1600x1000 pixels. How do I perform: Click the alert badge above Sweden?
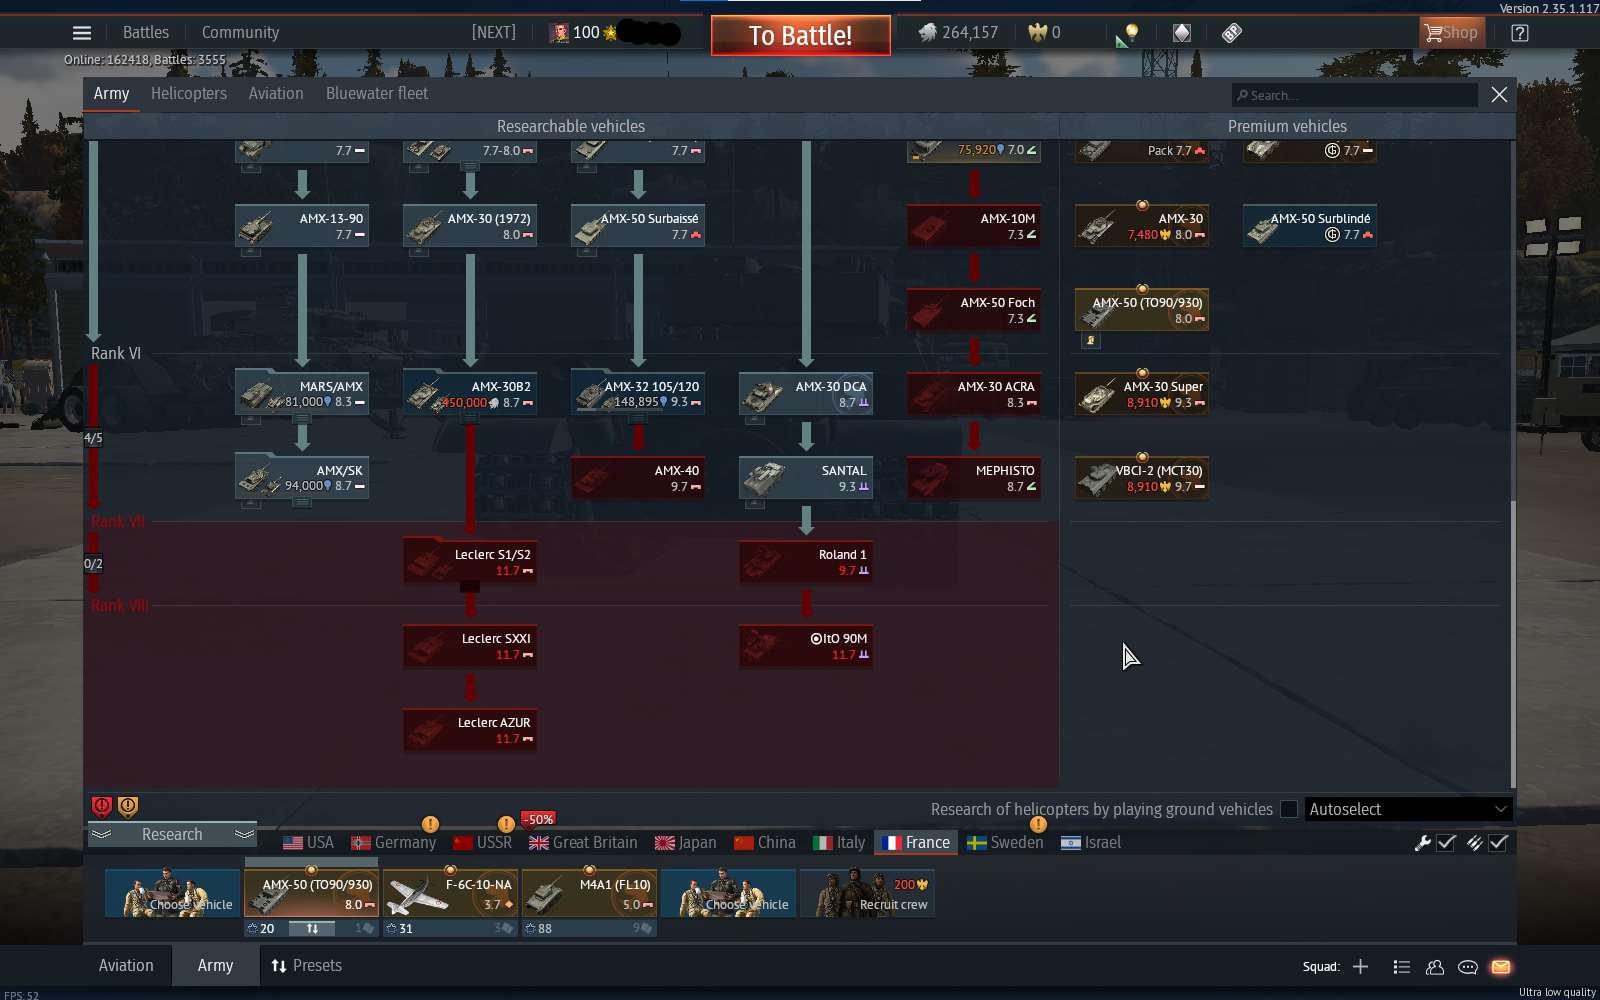click(x=1038, y=824)
